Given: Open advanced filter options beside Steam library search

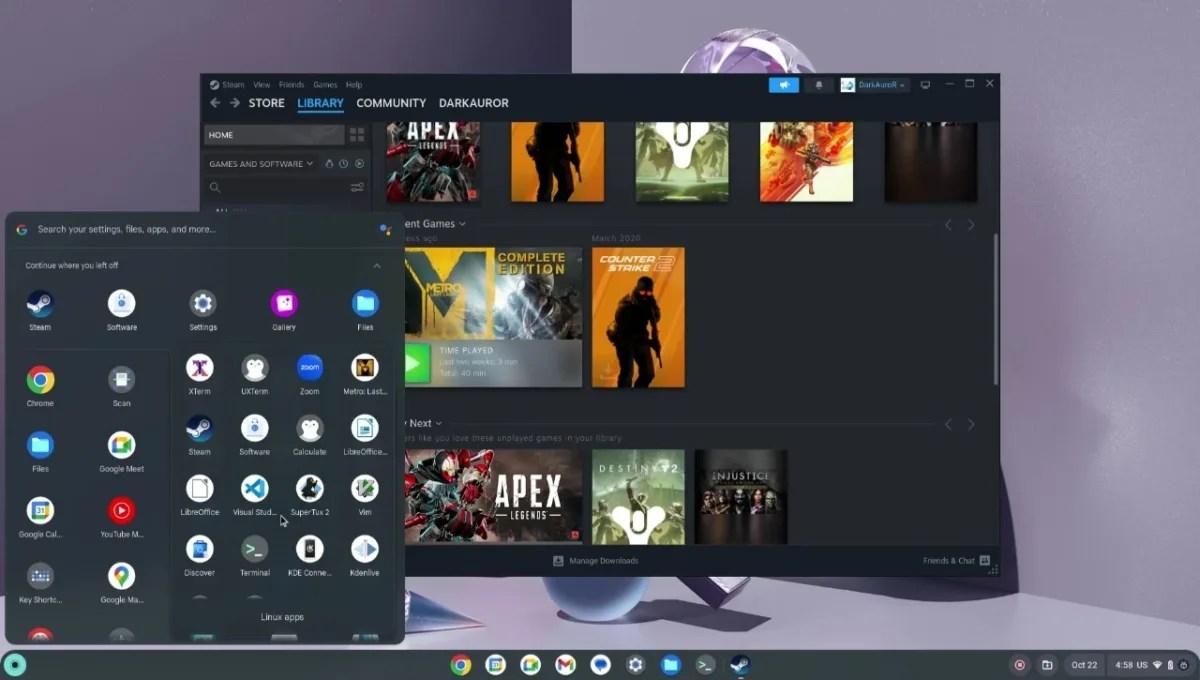Looking at the screenshot, I should coord(357,187).
